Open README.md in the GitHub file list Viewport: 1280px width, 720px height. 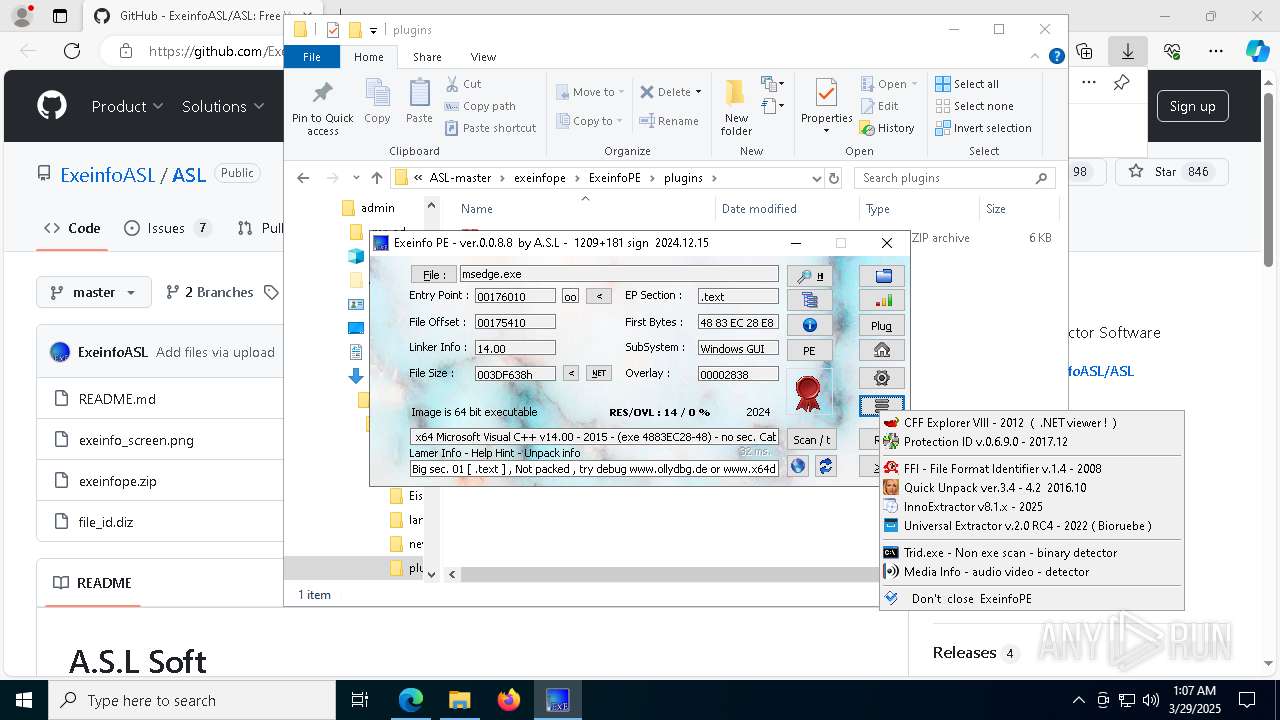(x=117, y=398)
